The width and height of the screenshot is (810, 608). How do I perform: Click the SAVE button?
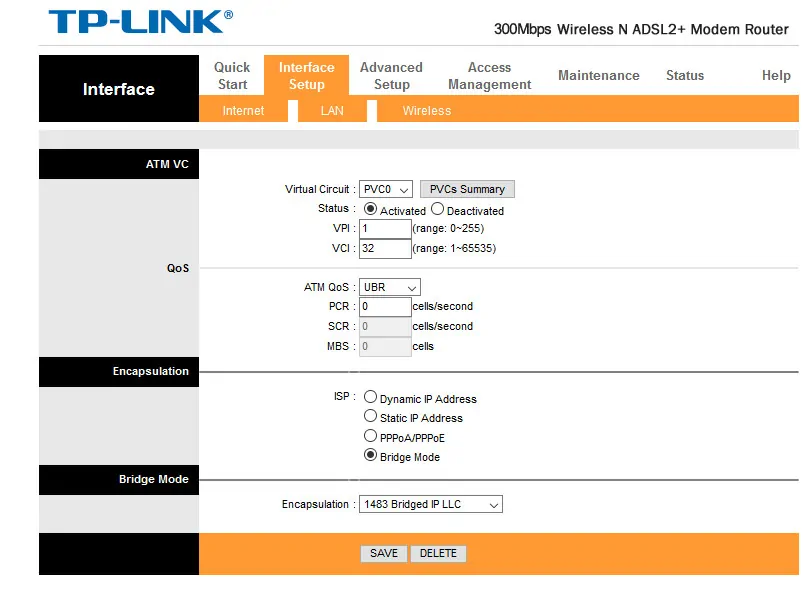(x=384, y=553)
